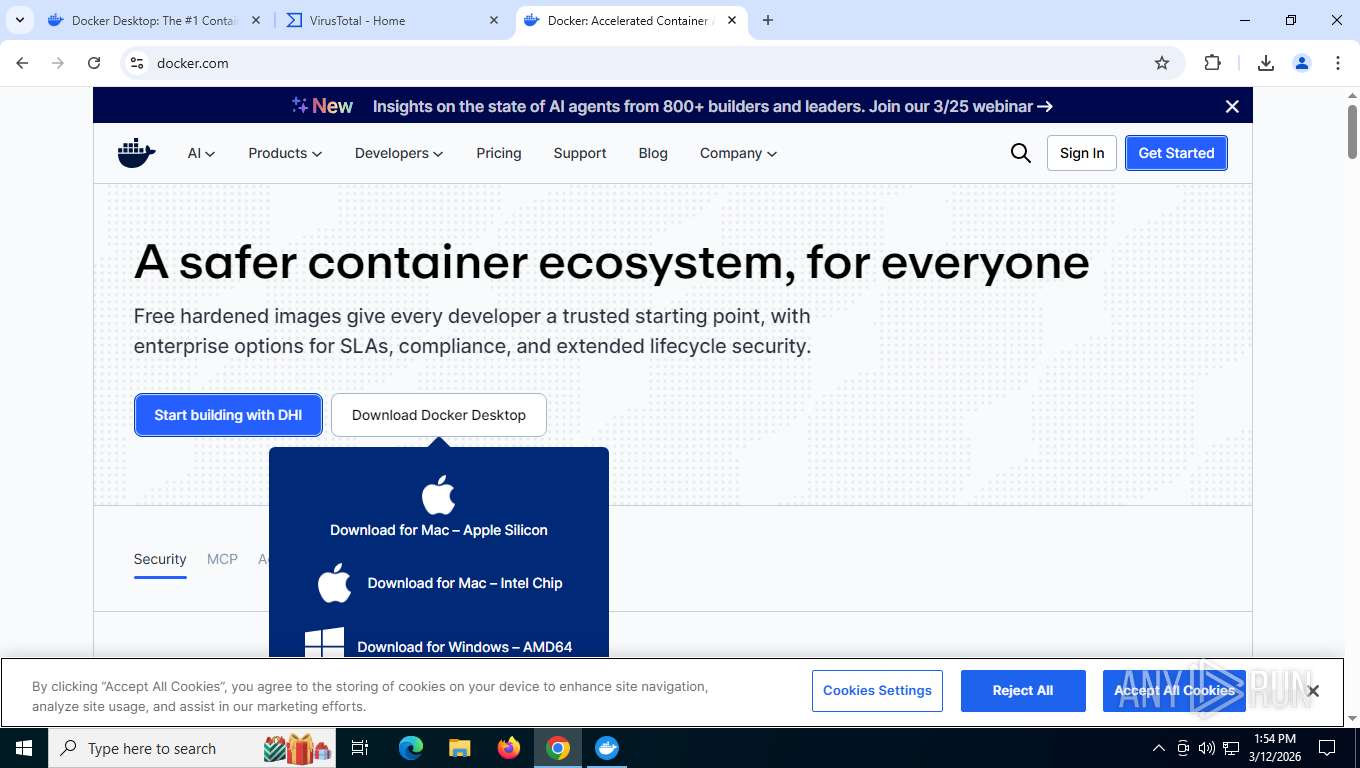Open the tab search dropdown arrow
The width and height of the screenshot is (1360, 768).
point(19,20)
